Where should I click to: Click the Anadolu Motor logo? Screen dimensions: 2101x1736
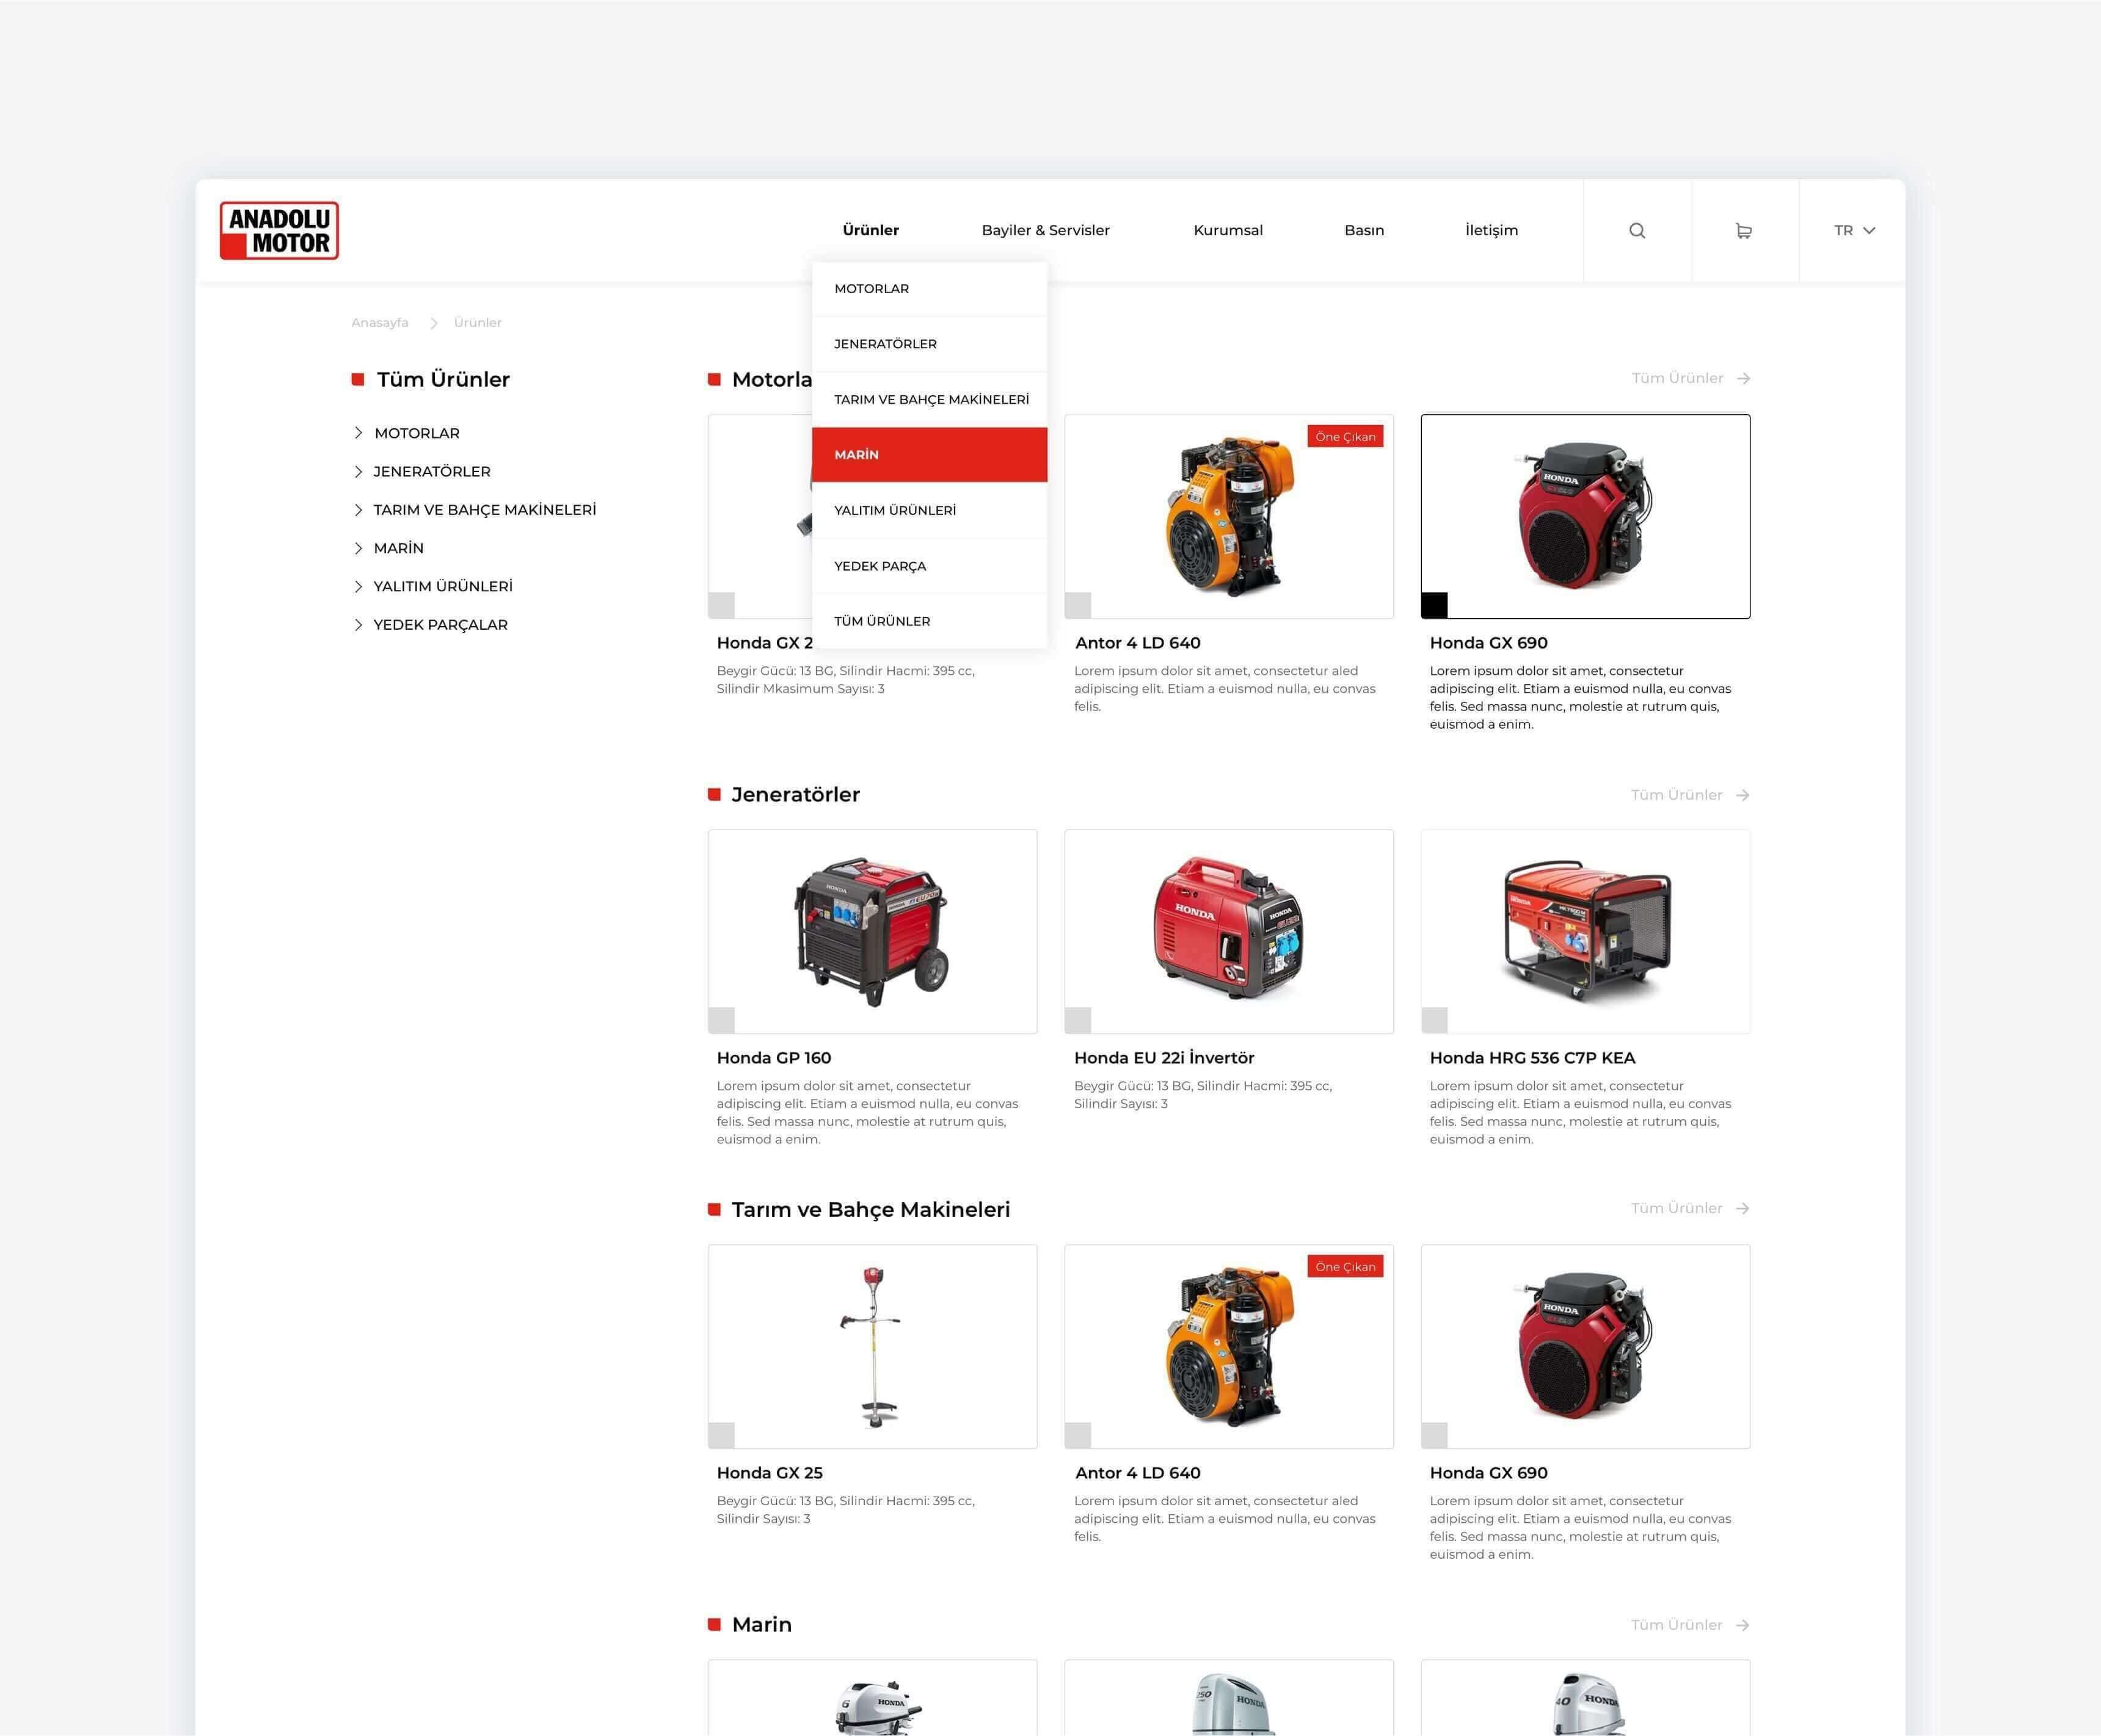[279, 231]
